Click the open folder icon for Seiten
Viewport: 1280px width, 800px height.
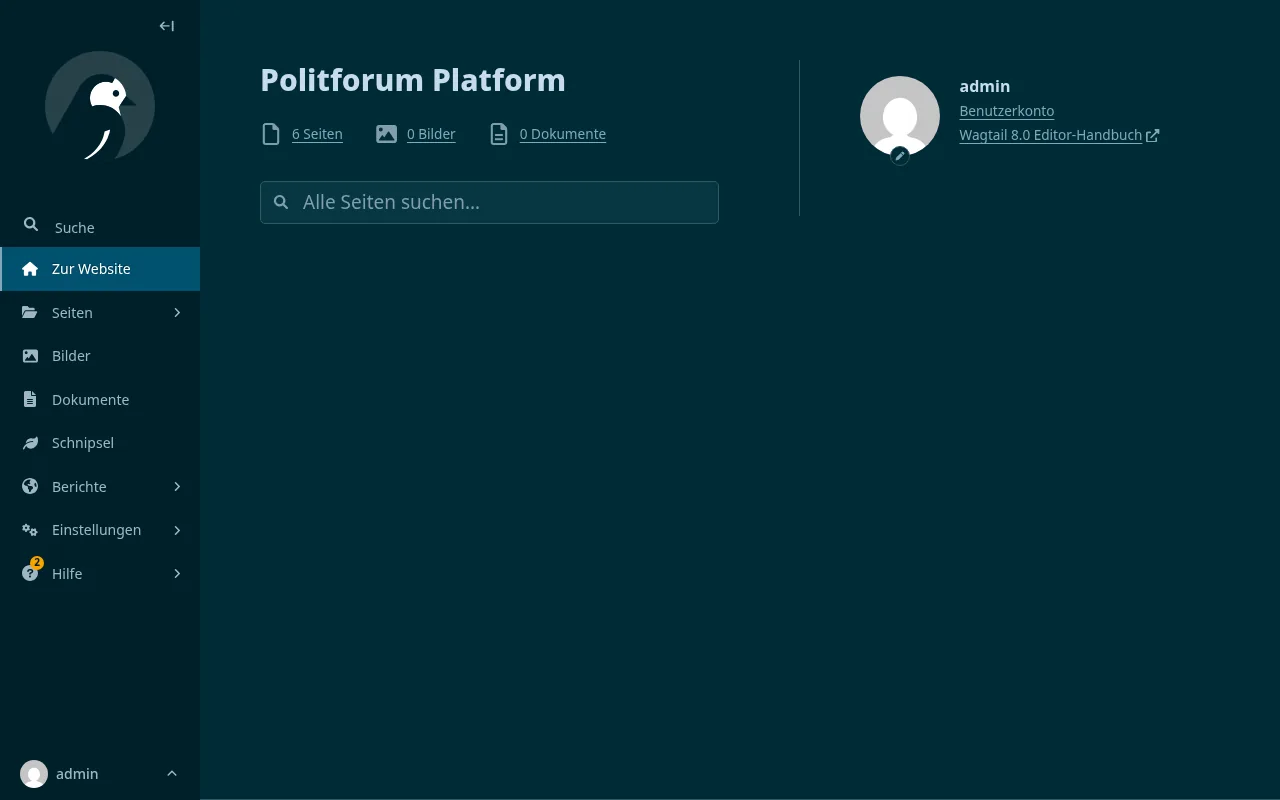[30, 313]
